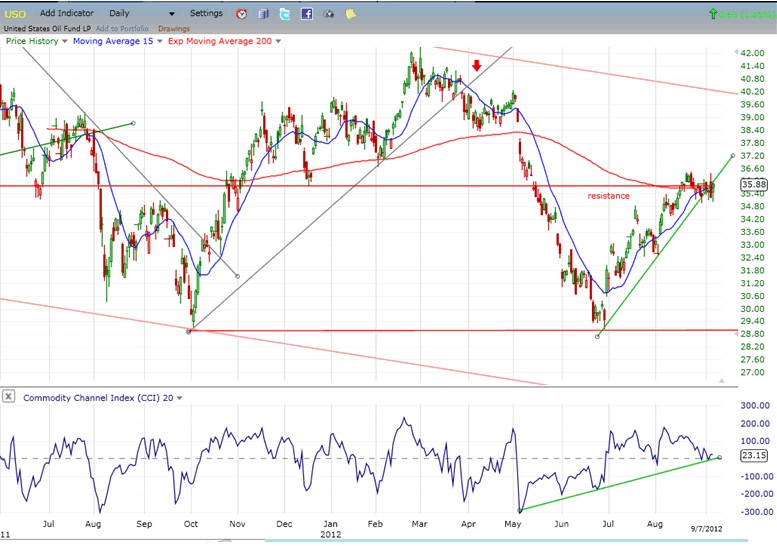Image resolution: width=777 pixels, height=552 pixels.
Task: Click the alarm clock alert icon
Action: tap(241, 14)
